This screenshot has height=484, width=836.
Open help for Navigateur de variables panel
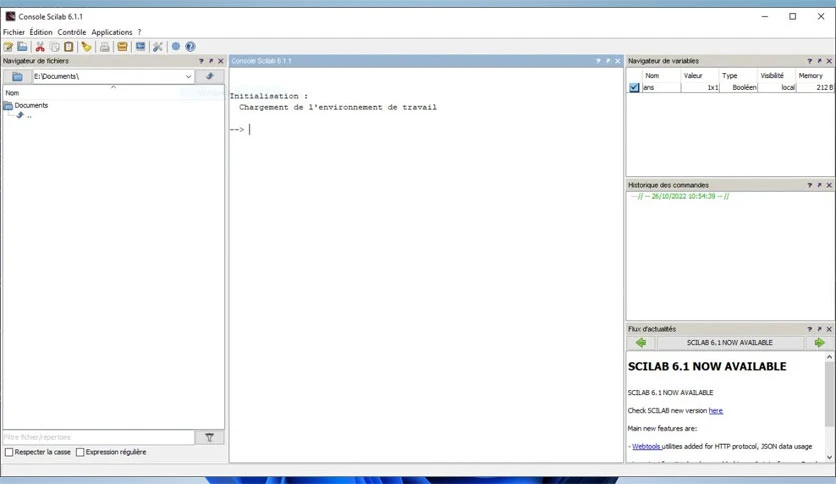(x=809, y=61)
